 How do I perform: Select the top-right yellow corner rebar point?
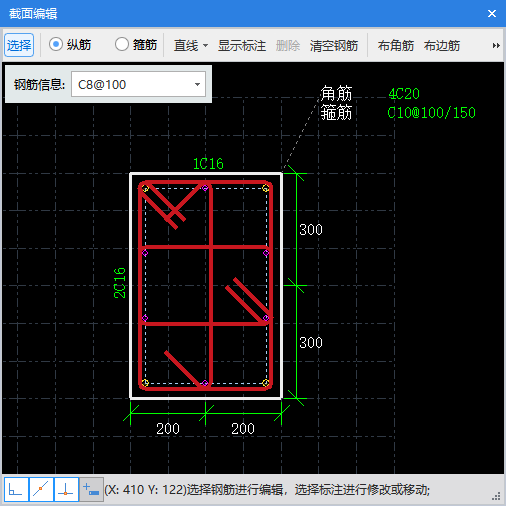266,188
